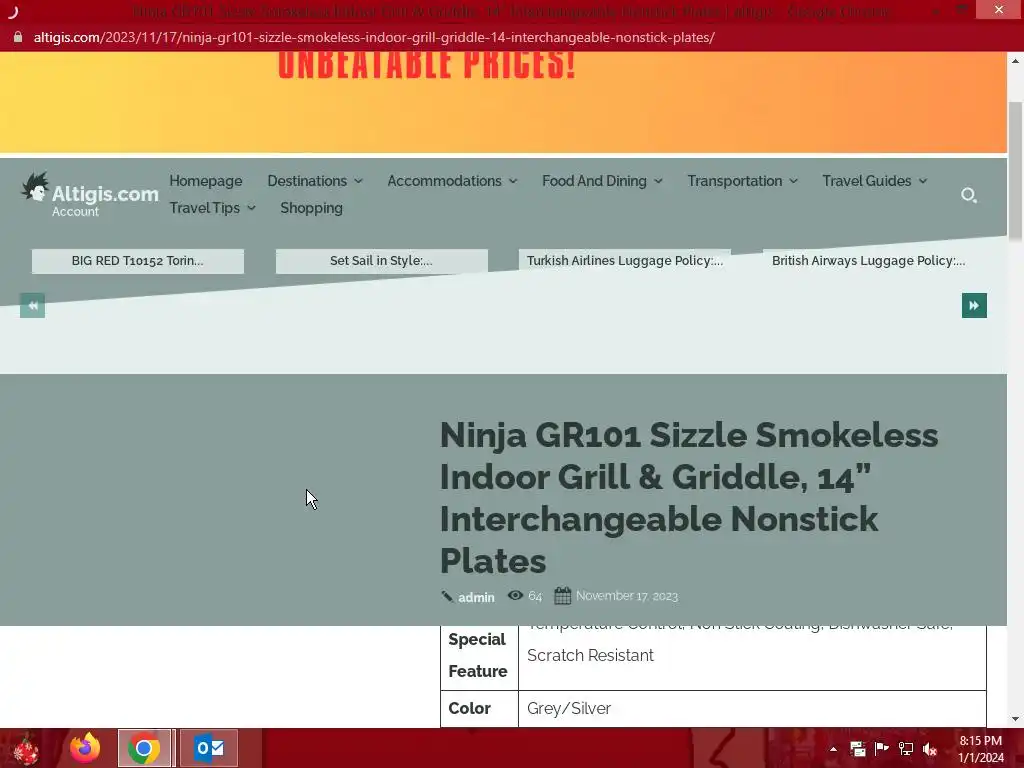Expand the Transportation menu chevron
The height and width of the screenshot is (768, 1024).
click(x=793, y=181)
